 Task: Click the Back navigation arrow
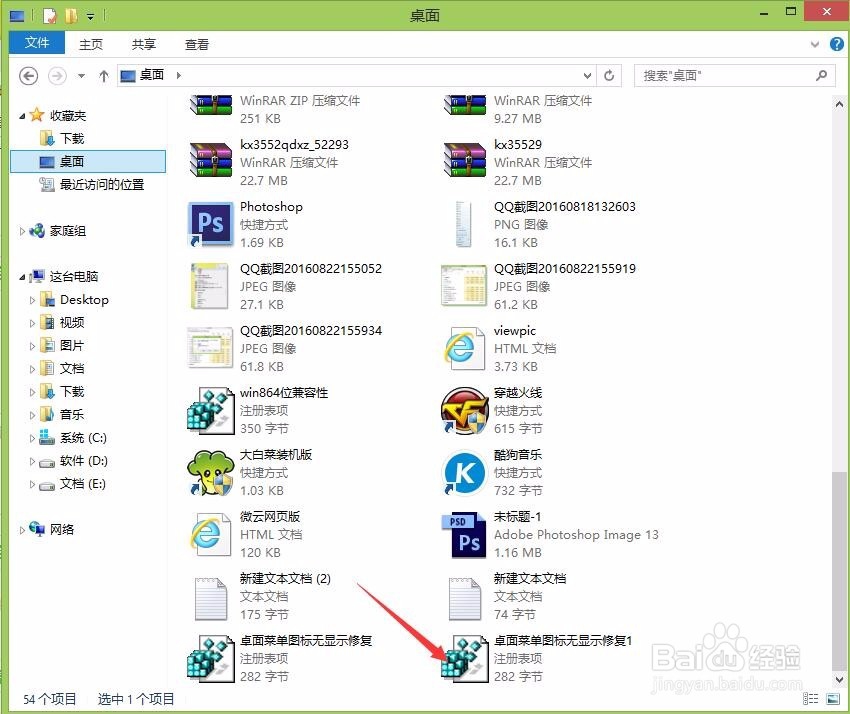click(29, 75)
